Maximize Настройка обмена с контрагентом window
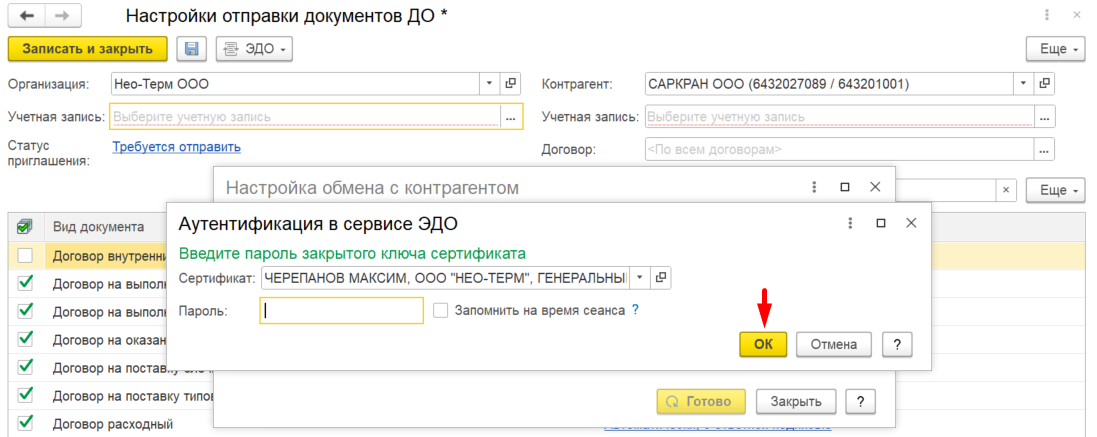The image size is (1097, 437). [x=844, y=187]
